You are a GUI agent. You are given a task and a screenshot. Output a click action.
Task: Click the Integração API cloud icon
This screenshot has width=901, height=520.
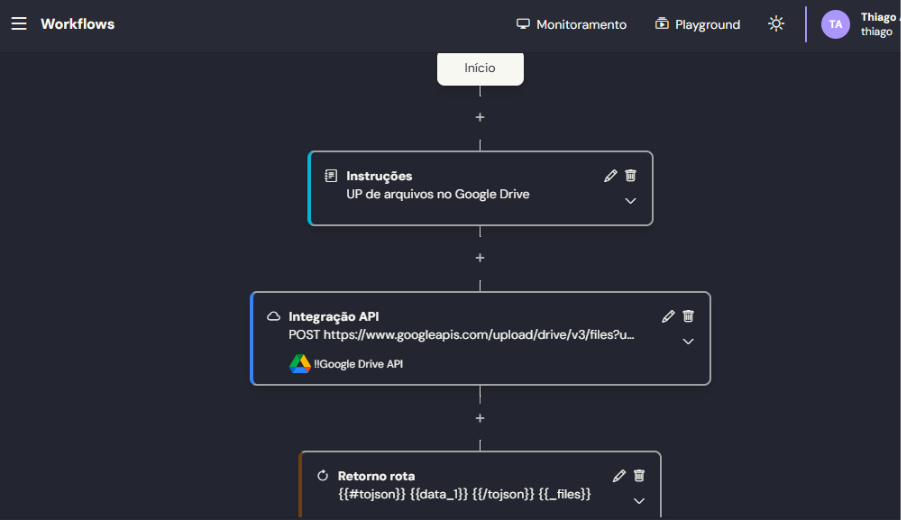pyautogui.click(x=274, y=316)
